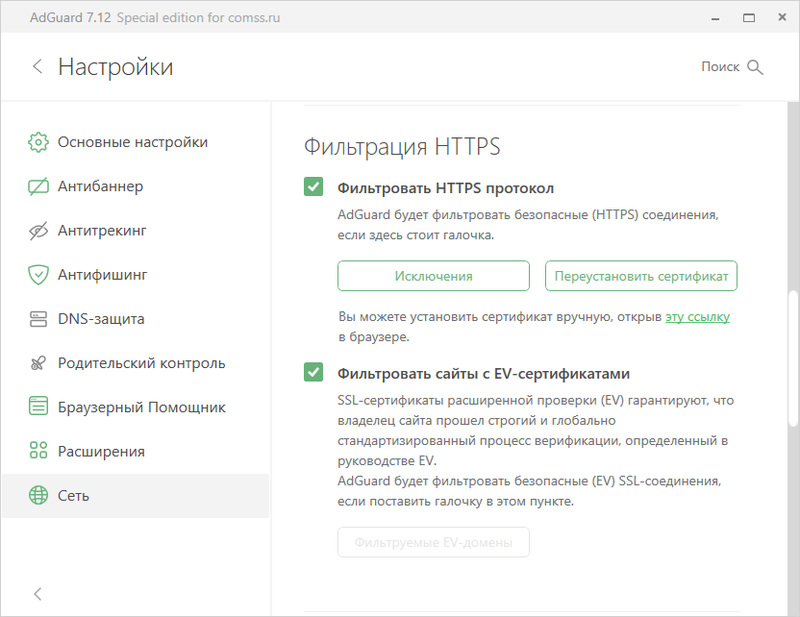Image resolution: width=800 pixels, height=617 pixels.
Task: Go back using arrow beside Настройки
Action: tap(37, 66)
